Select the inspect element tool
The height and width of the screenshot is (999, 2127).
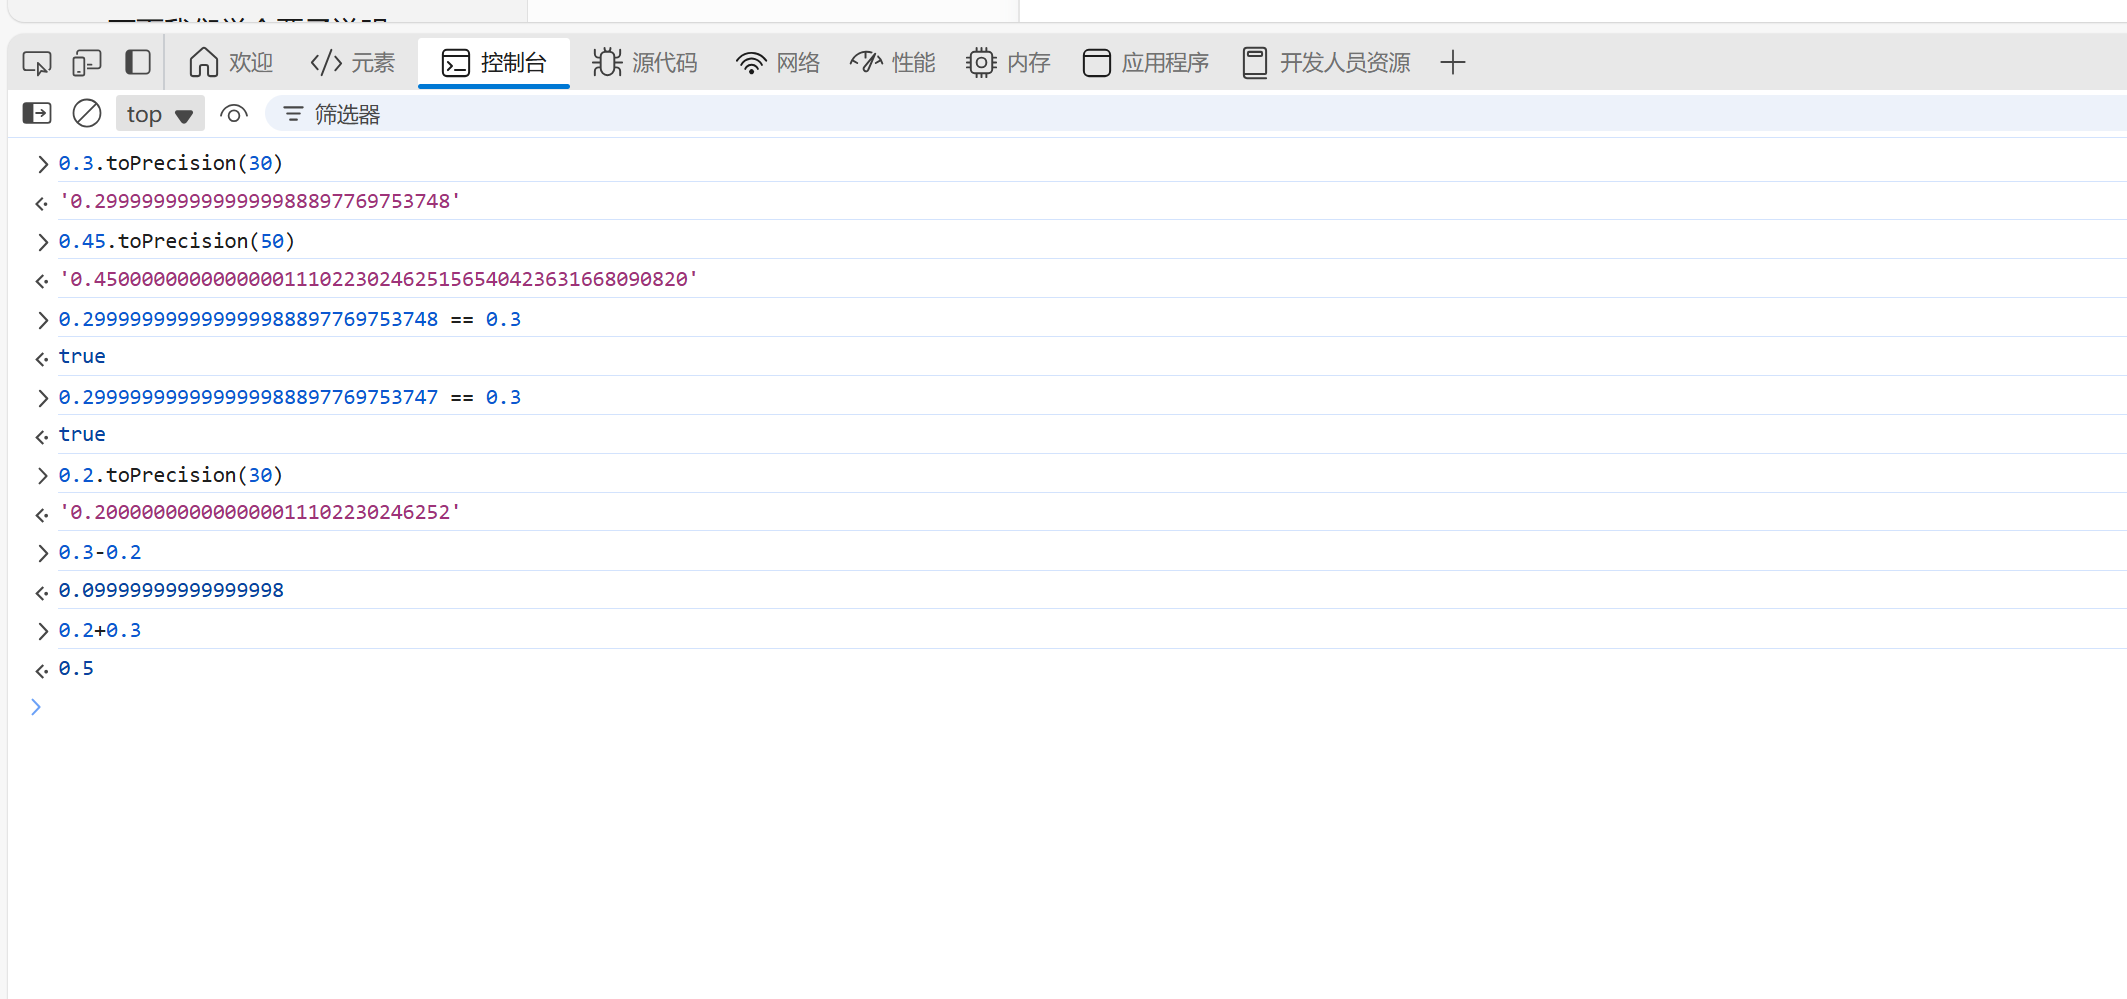click(36, 62)
